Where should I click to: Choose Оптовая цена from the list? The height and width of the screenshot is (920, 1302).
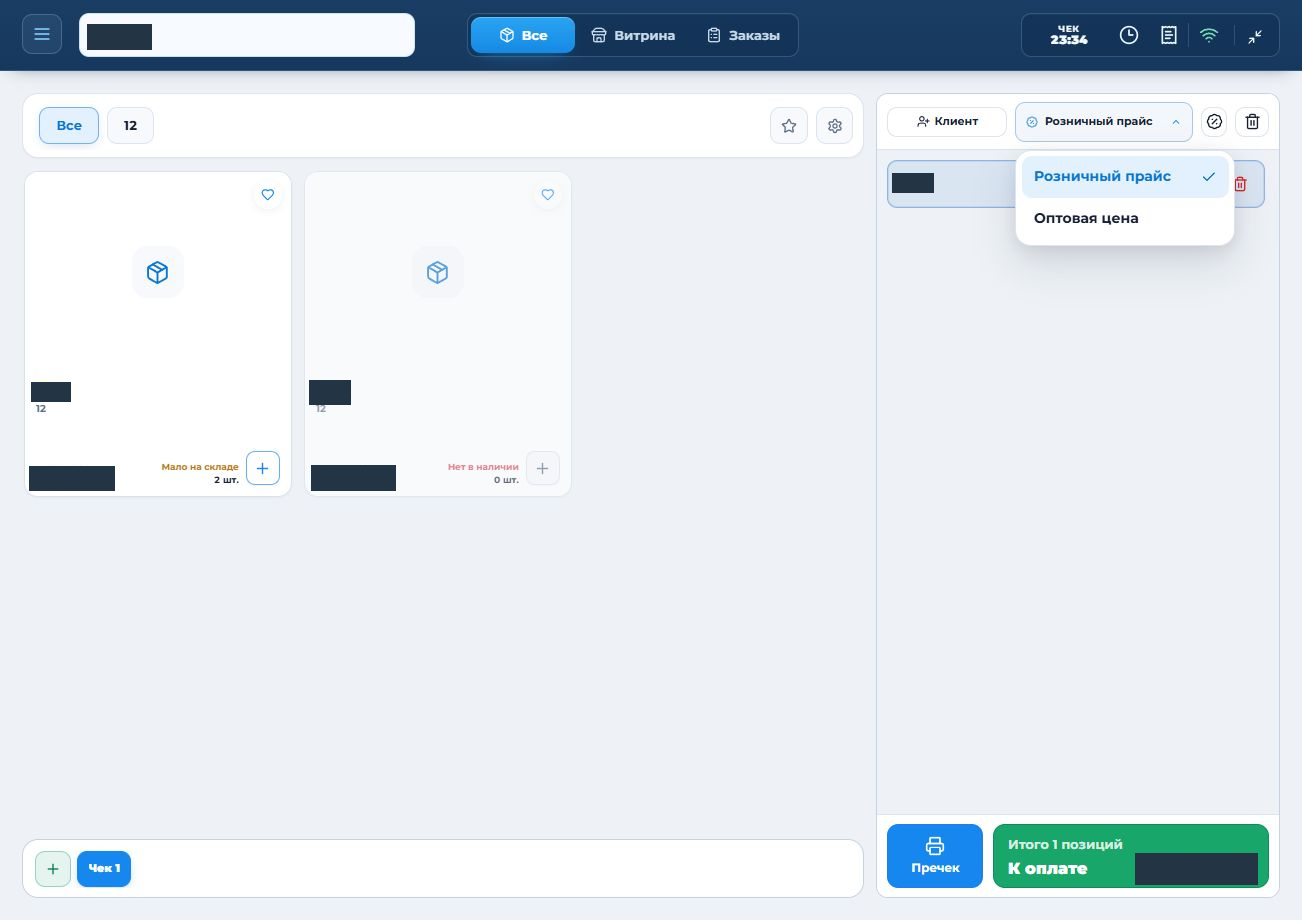pyautogui.click(x=1125, y=218)
